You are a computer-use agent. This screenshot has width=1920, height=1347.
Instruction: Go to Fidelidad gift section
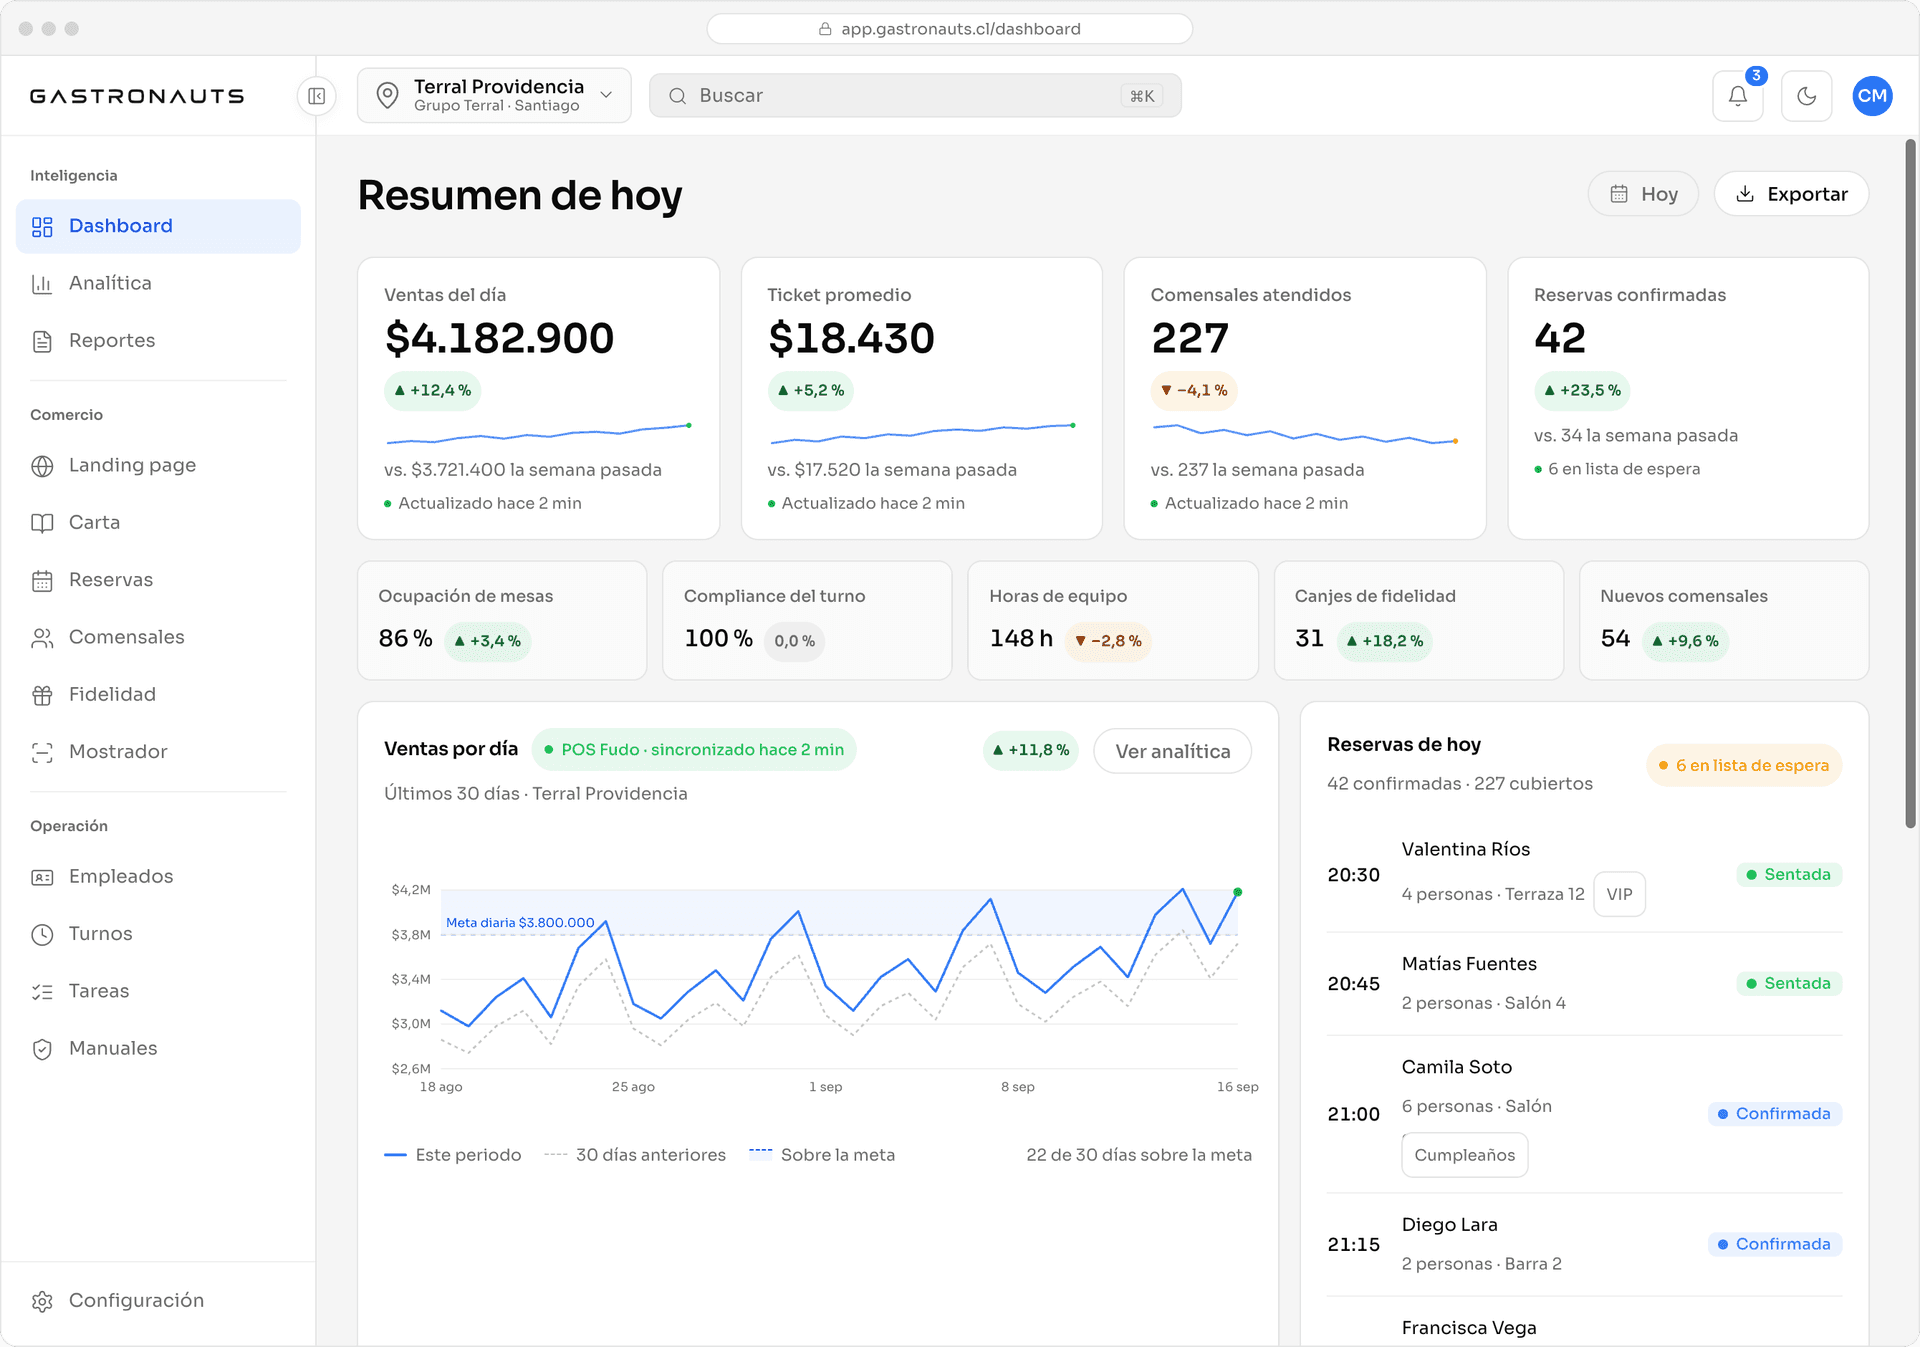click(158, 694)
